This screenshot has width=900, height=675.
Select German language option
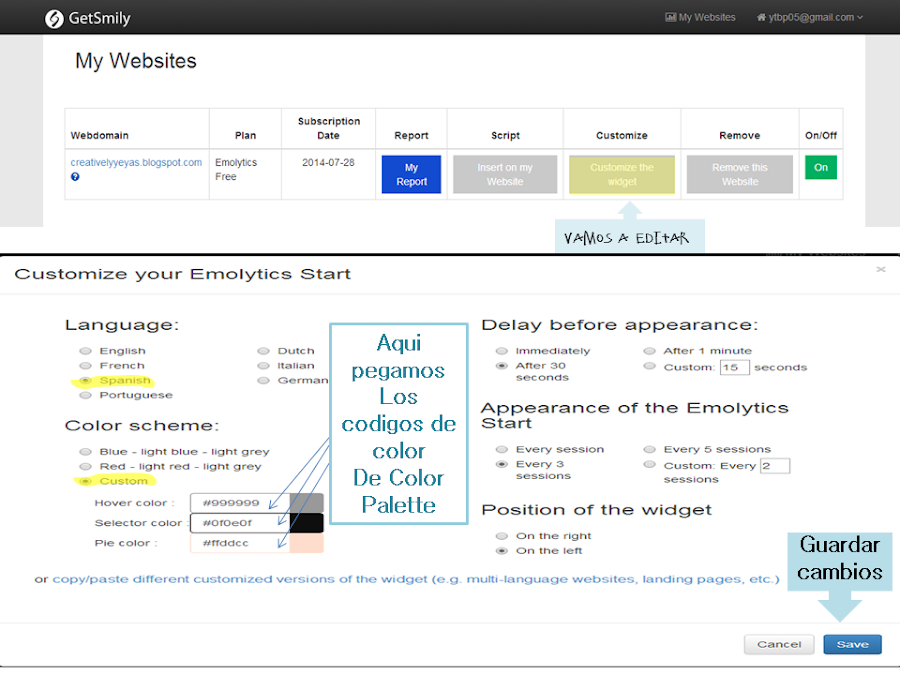(263, 381)
